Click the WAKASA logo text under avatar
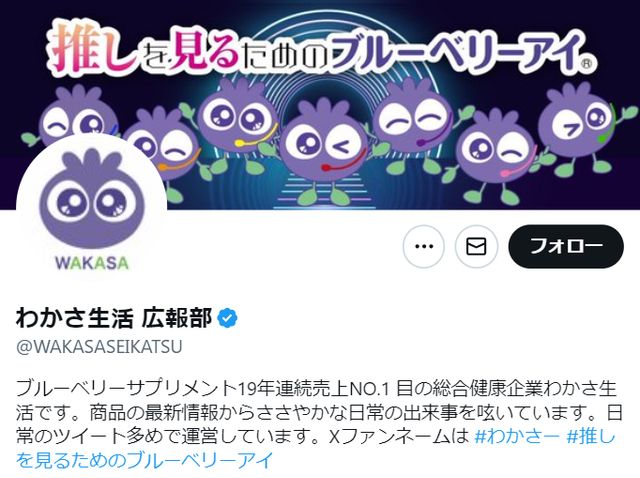640x478 pixels. [x=92, y=263]
